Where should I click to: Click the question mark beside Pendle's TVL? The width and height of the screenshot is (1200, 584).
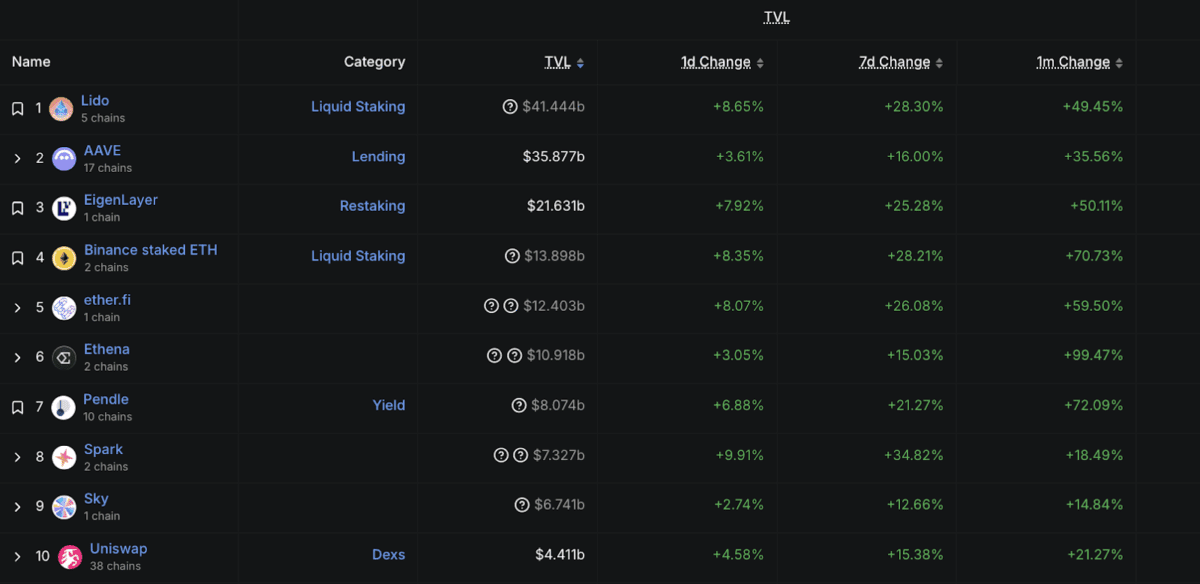coord(519,405)
